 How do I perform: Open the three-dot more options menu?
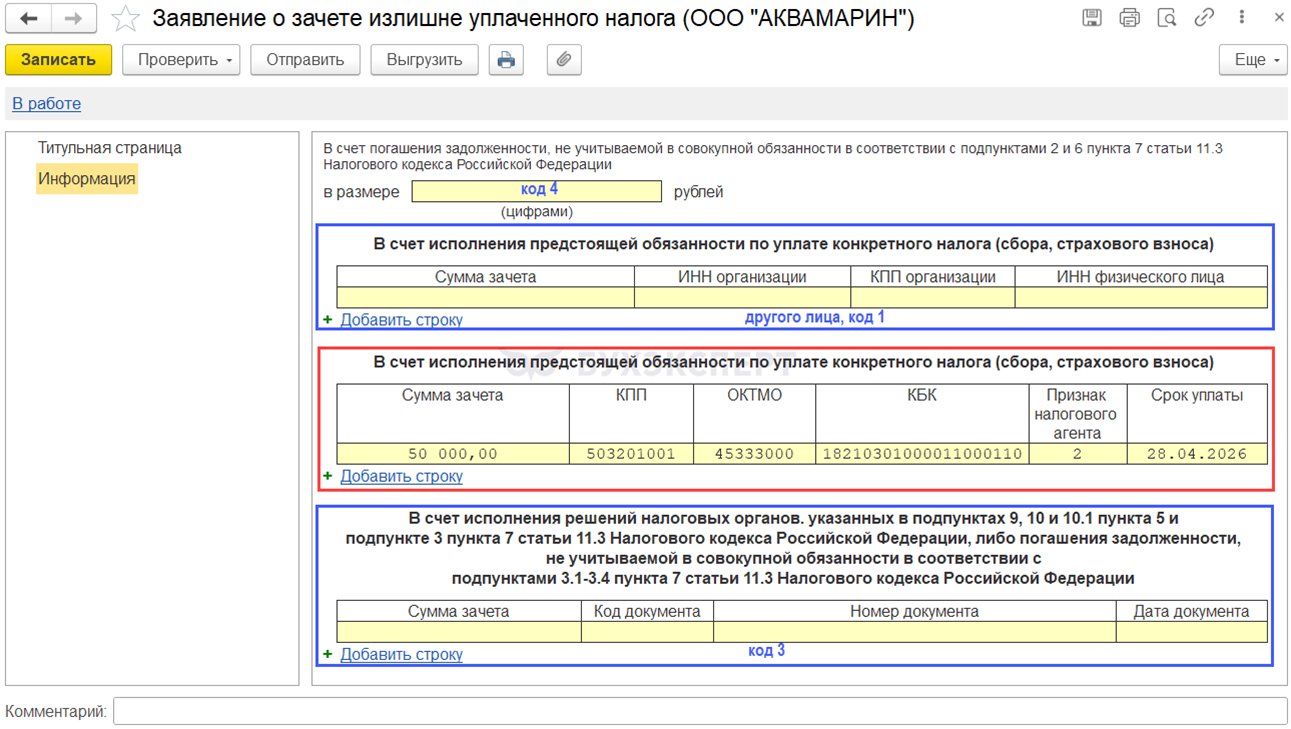pyautogui.click(x=1241, y=17)
